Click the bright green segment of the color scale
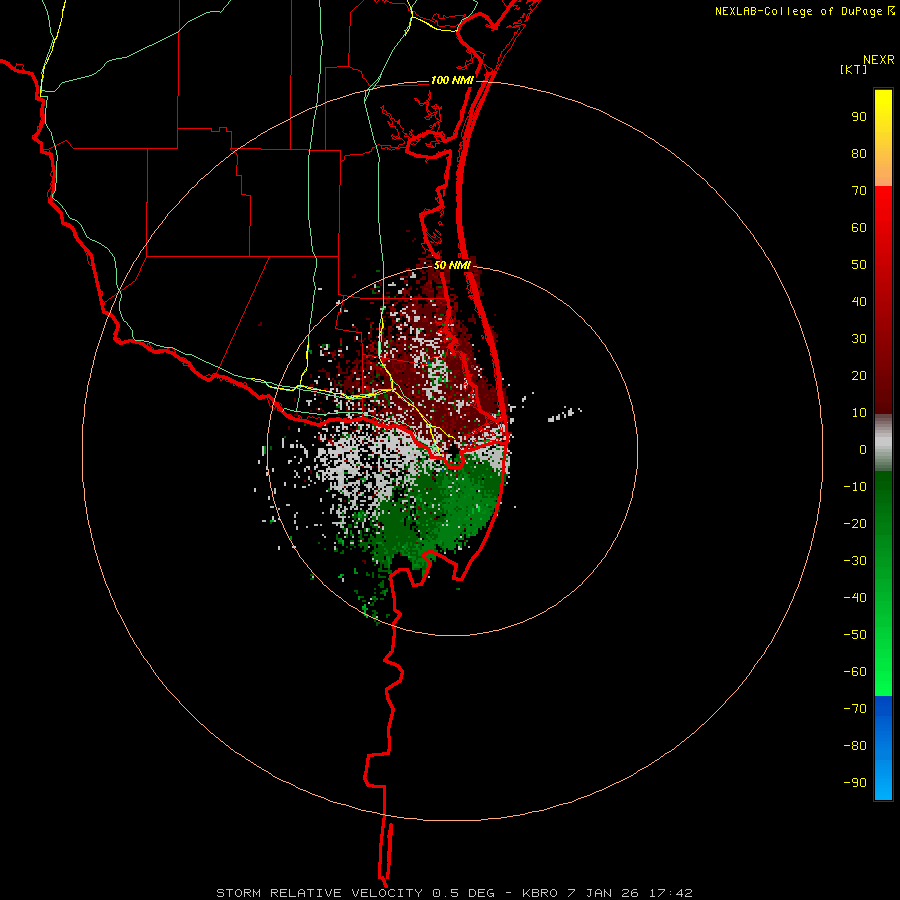 (883, 583)
